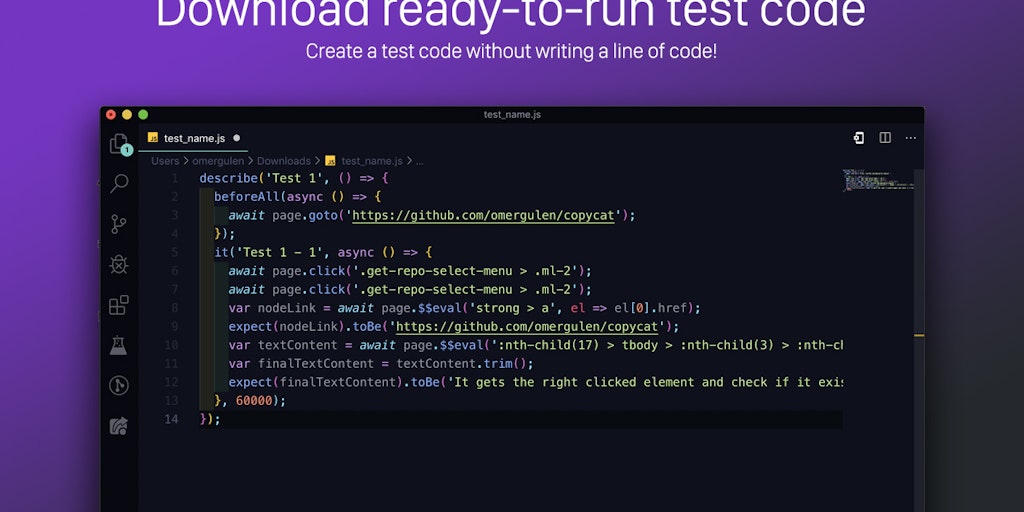
Task: Select the test_name.js breadcrumb segment
Action: (372, 161)
